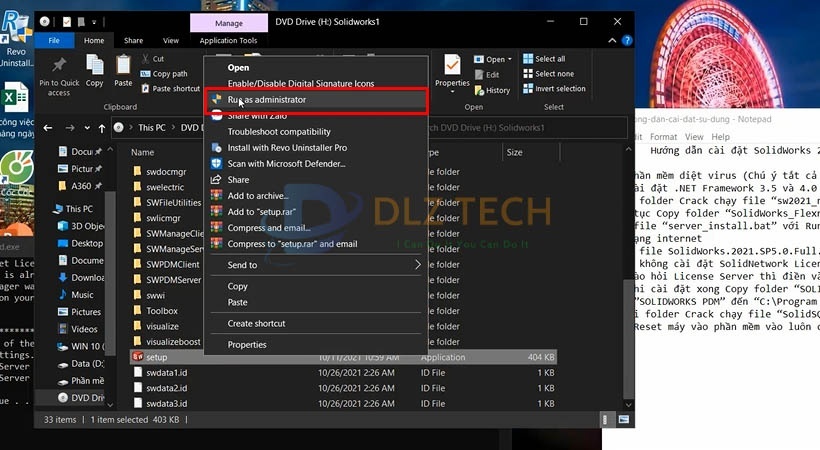Select Cut in the Clipboard group
The height and width of the screenshot is (450, 820).
(152, 59)
